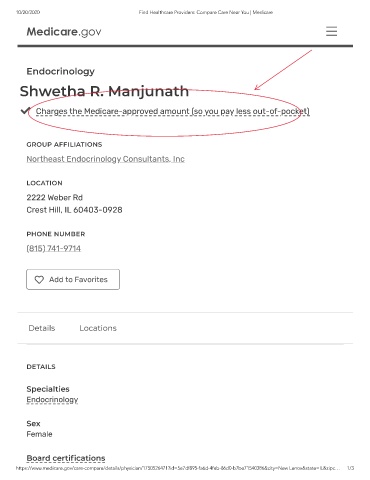Click the 2222 Weber Rd address line

[54, 198]
